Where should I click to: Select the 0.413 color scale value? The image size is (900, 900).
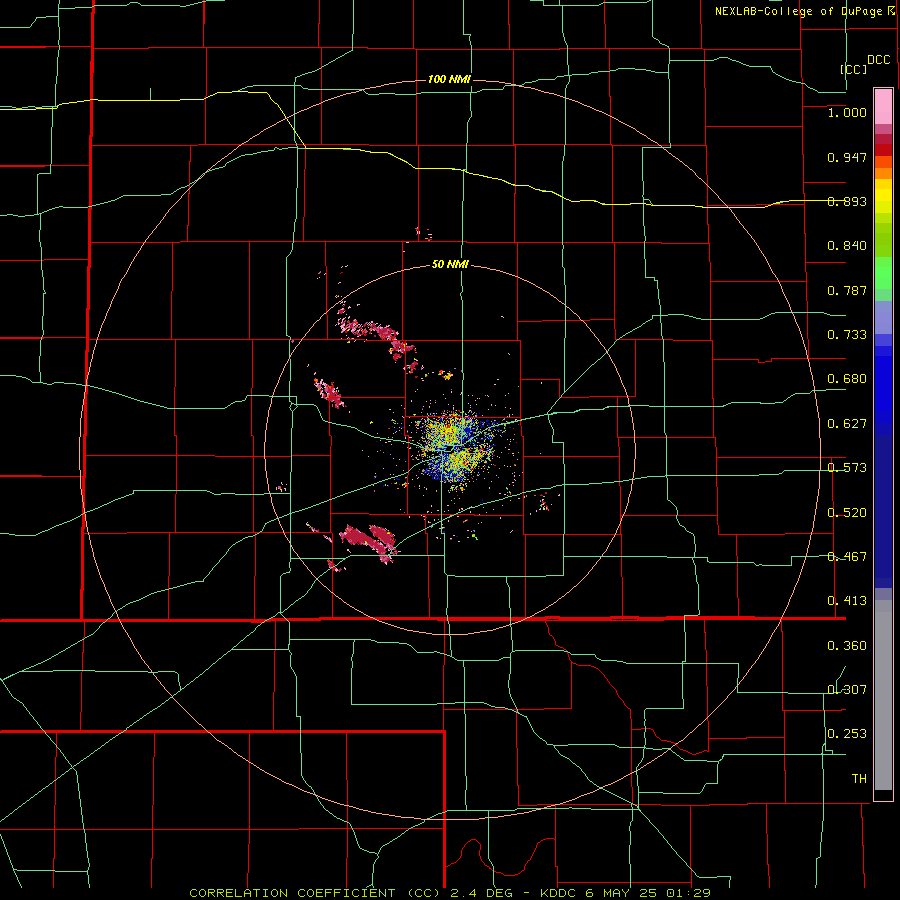(847, 601)
